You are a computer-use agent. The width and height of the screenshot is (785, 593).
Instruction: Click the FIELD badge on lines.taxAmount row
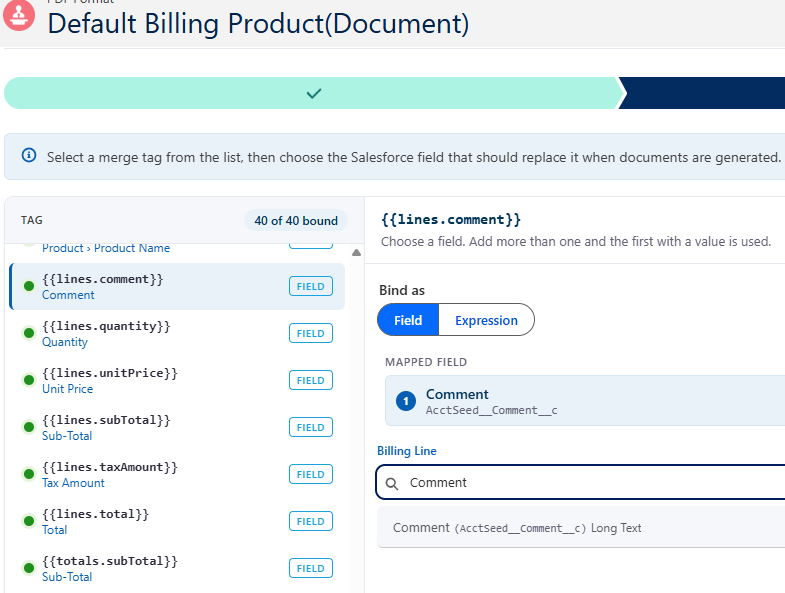coord(311,474)
